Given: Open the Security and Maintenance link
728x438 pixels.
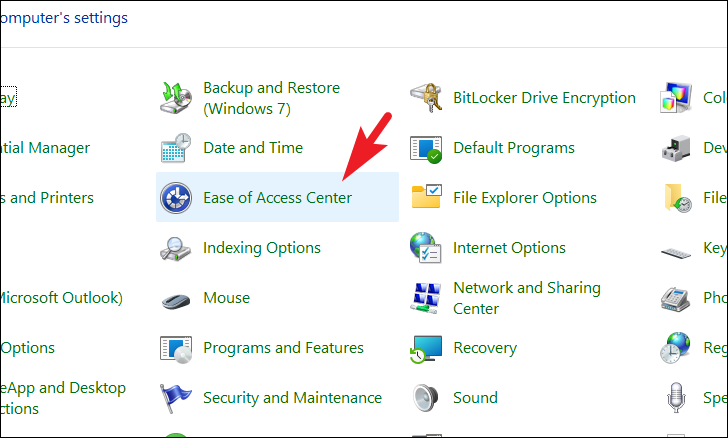Looking at the screenshot, I should coord(292,398).
